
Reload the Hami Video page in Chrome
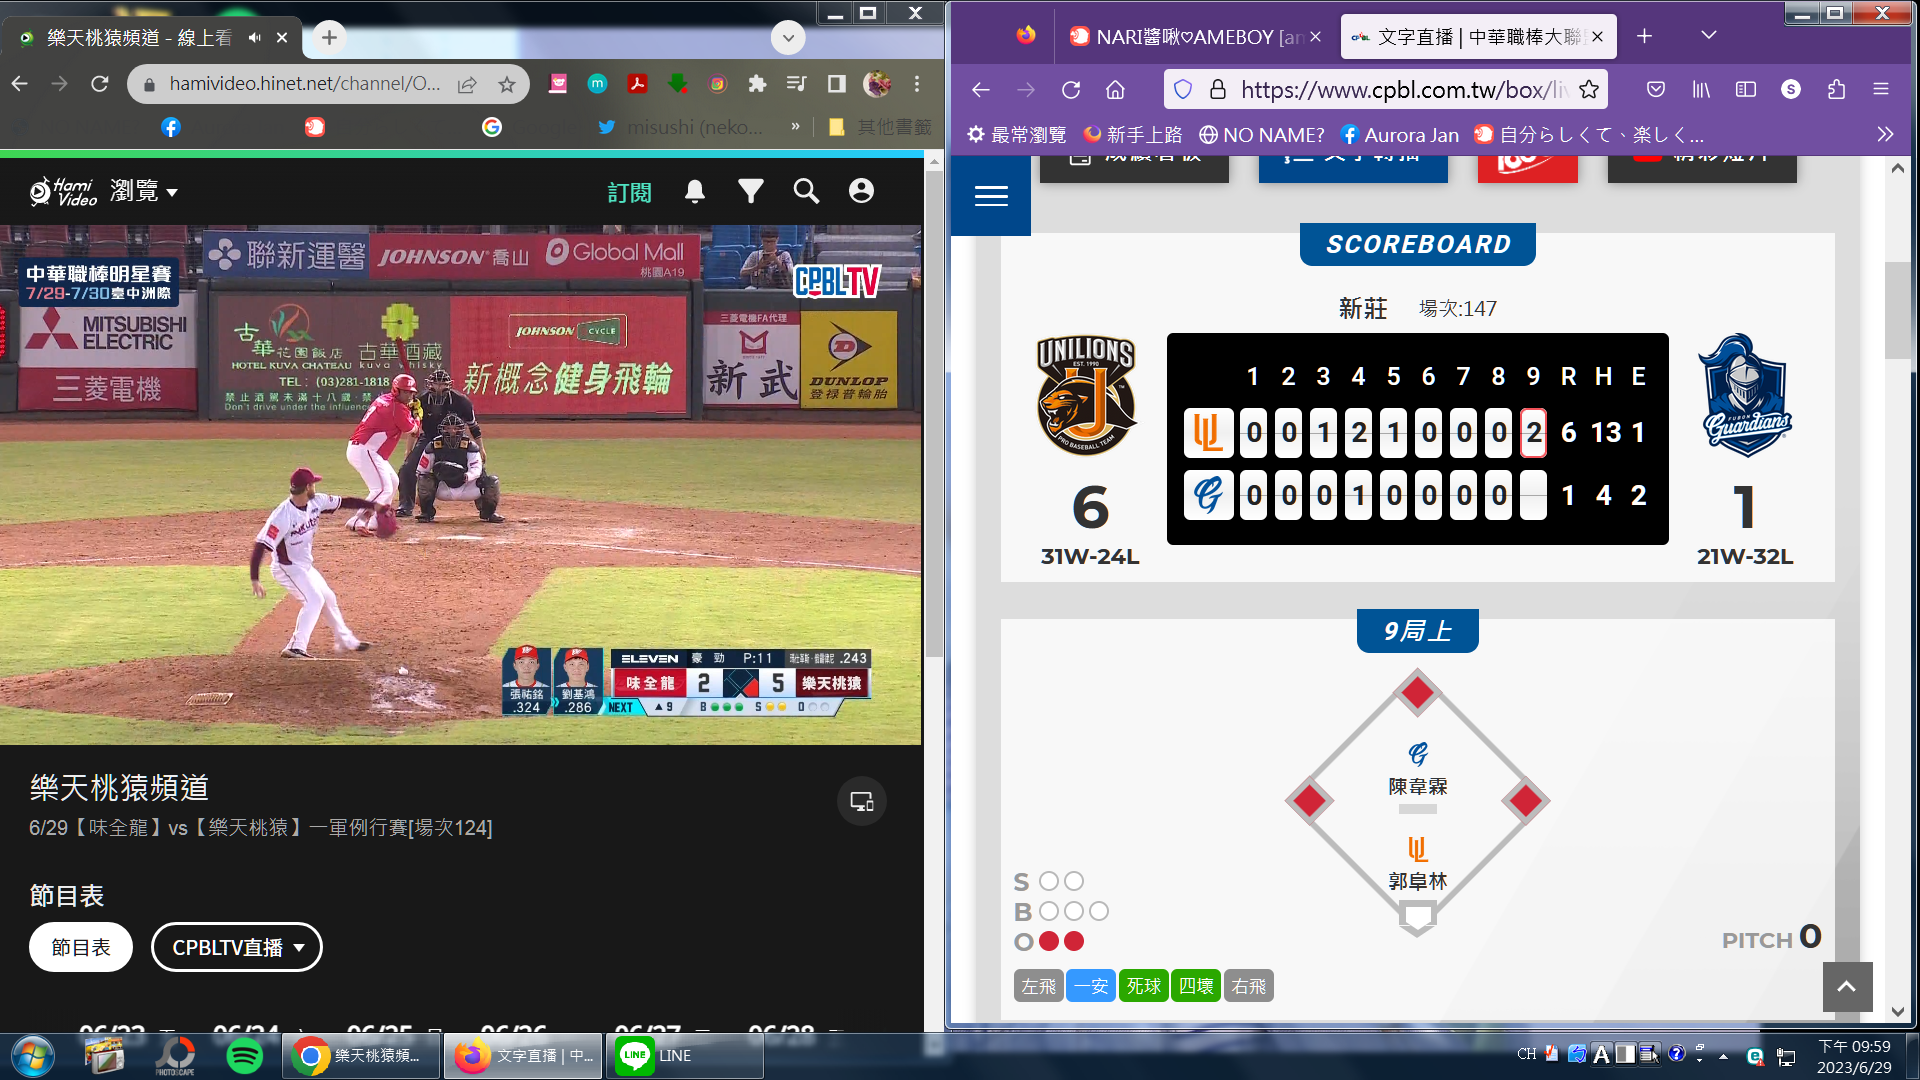[x=99, y=84]
